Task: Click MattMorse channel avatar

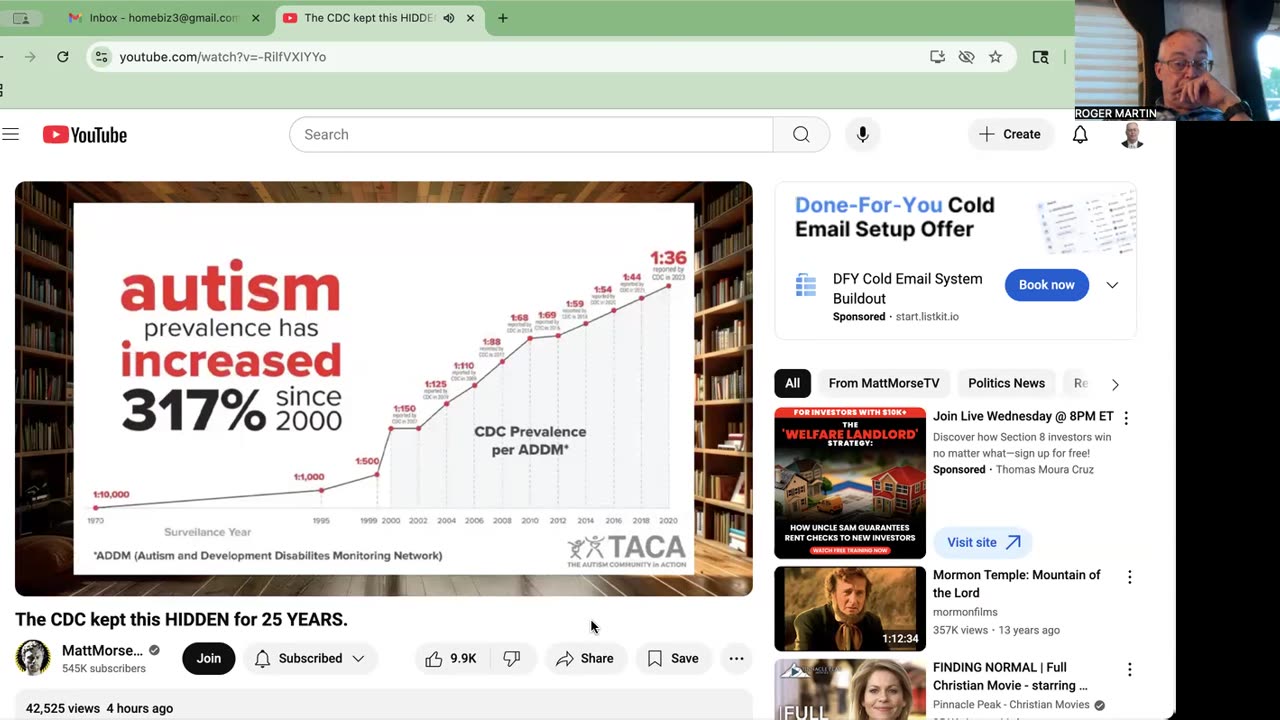Action: pos(33,658)
